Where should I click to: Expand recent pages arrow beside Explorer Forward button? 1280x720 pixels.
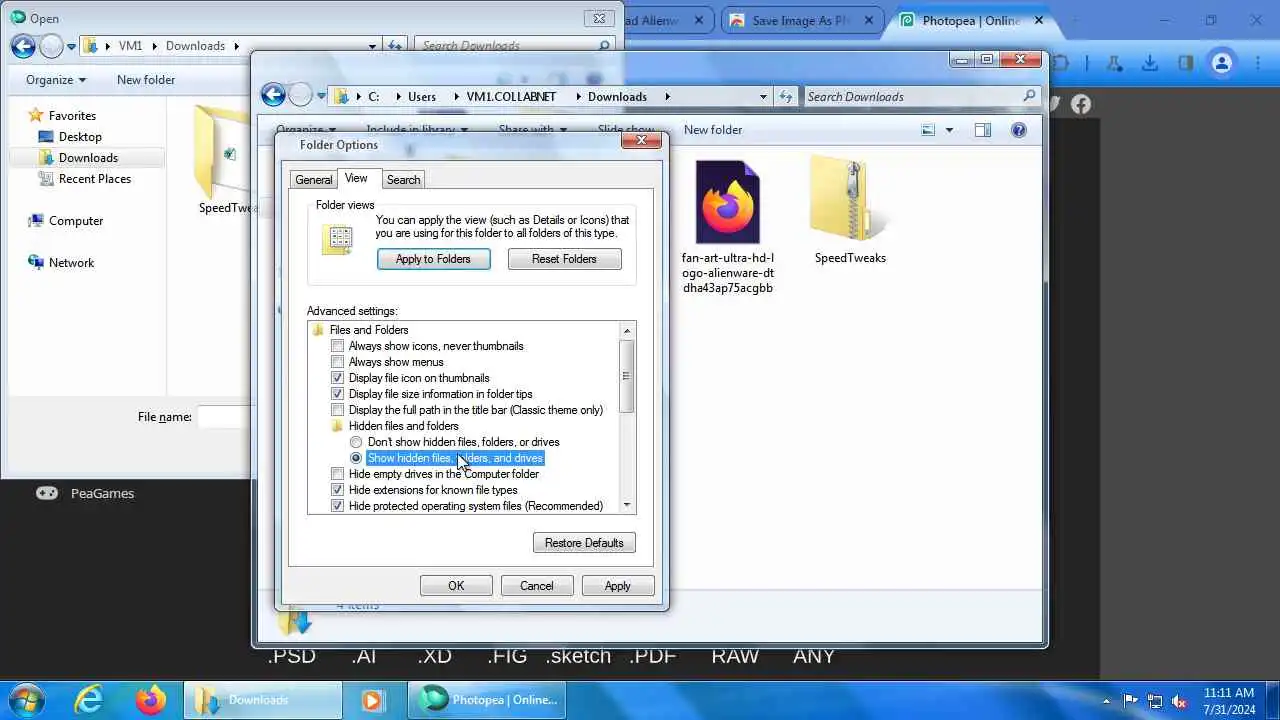point(322,97)
